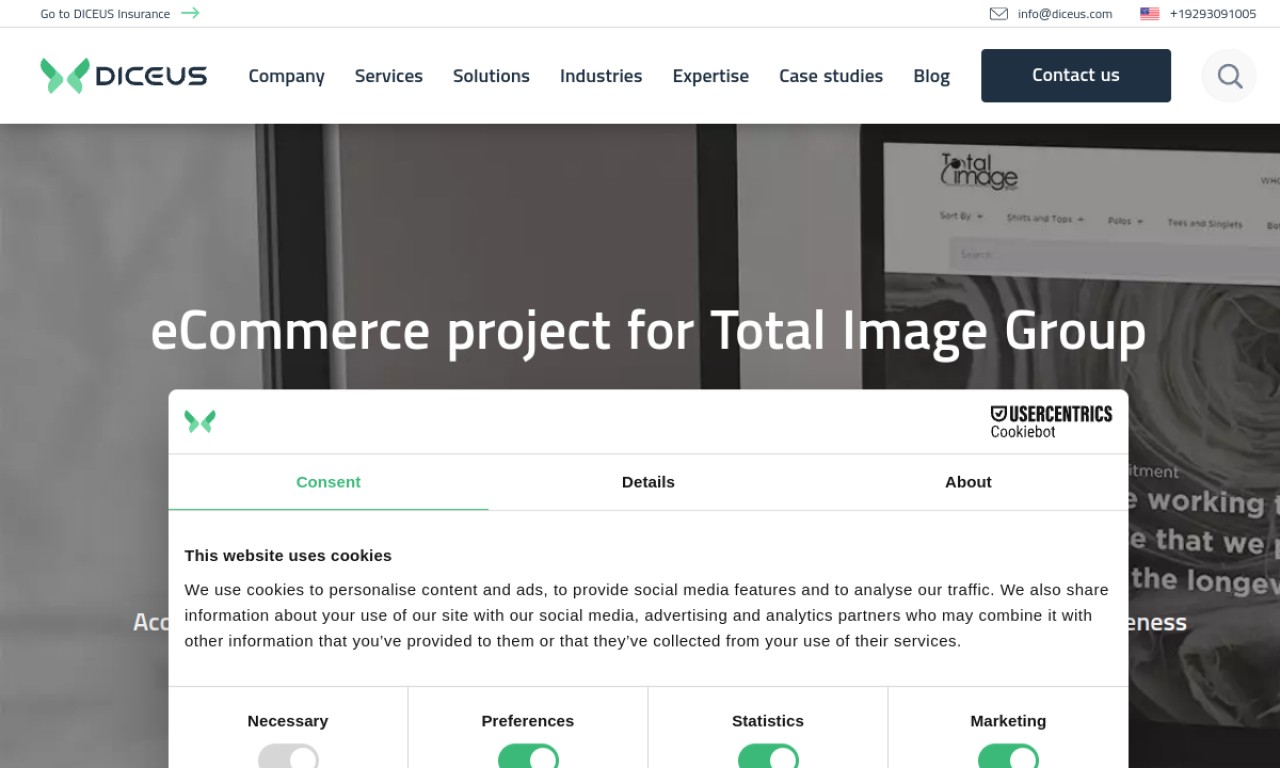Click the eCommerce project for Total Image Group heading
1280x768 pixels.
(x=648, y=332)
